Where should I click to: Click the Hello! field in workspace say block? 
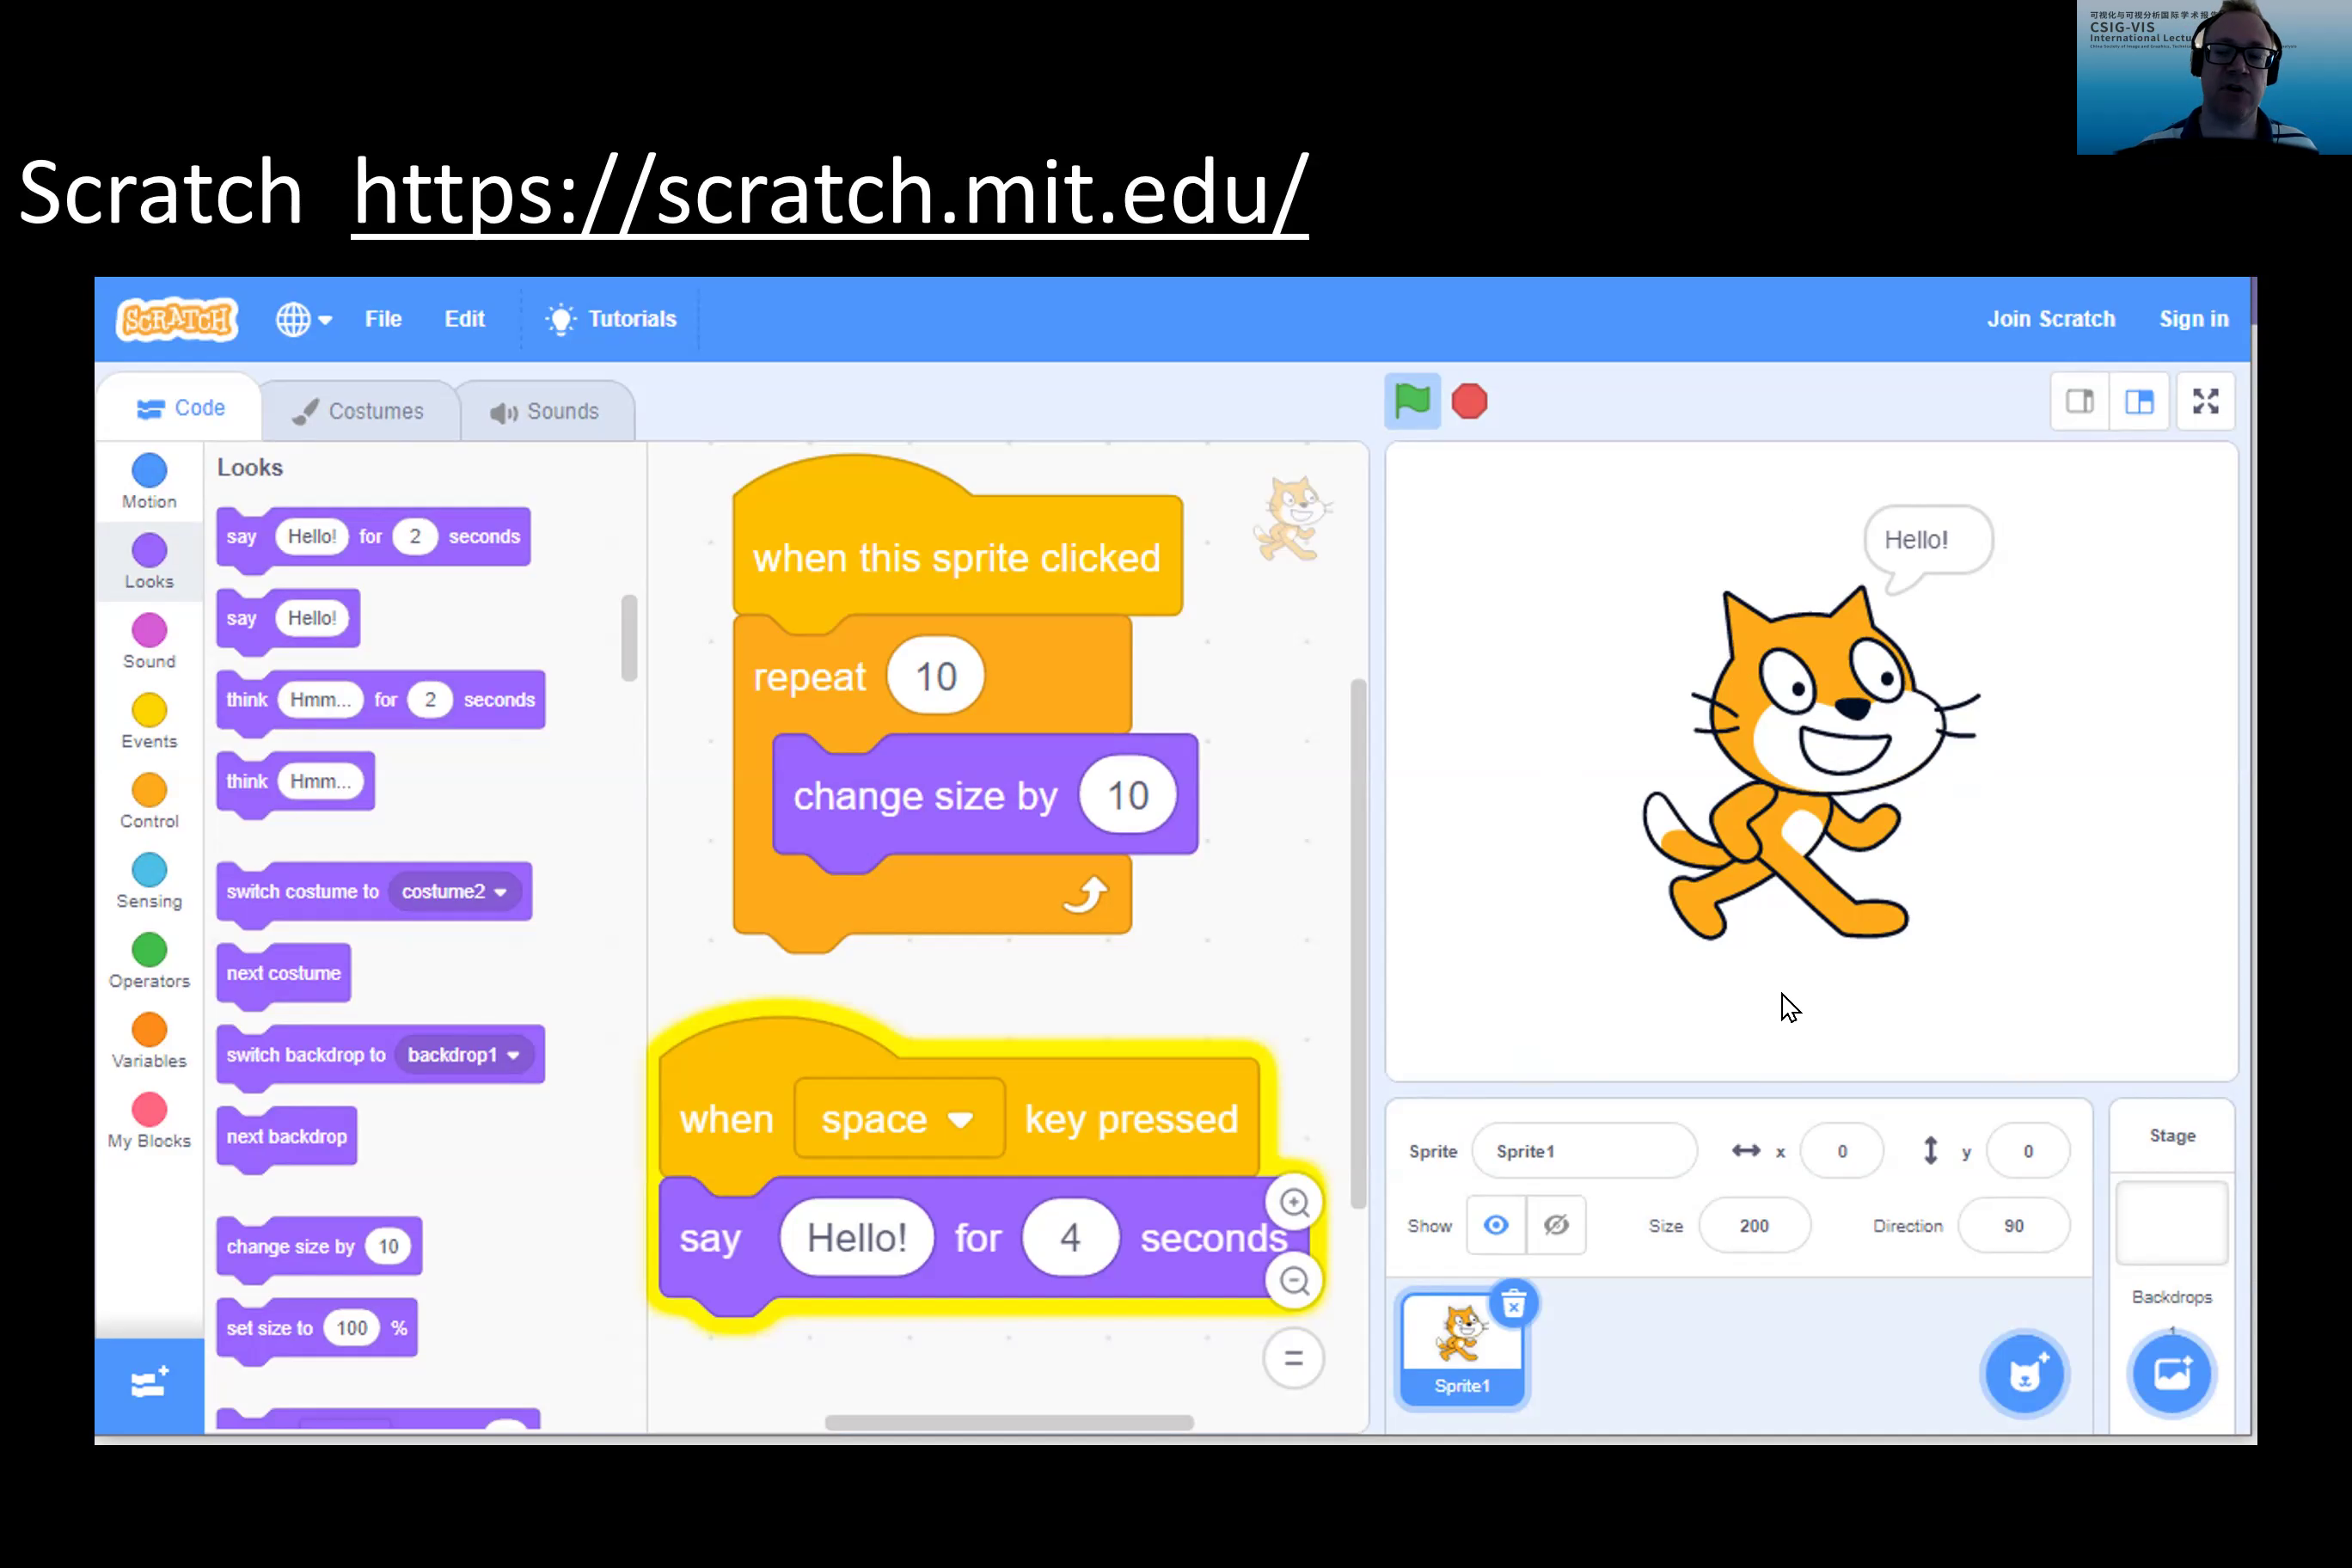pos(857,1238)
